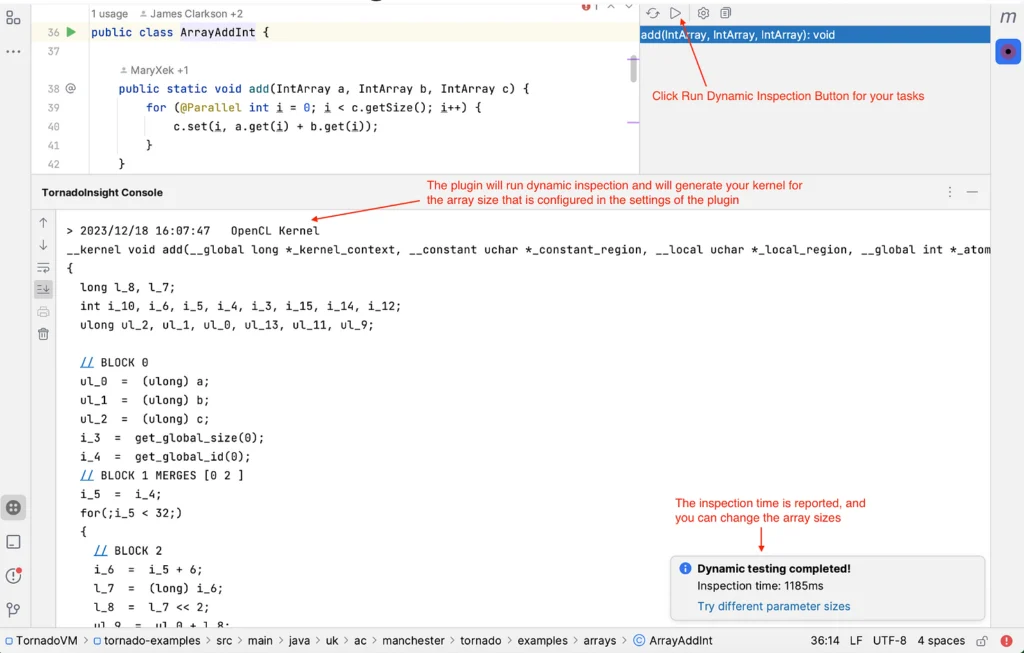
Task: Click the print icon in console toolbar
Action: [43, 312]
